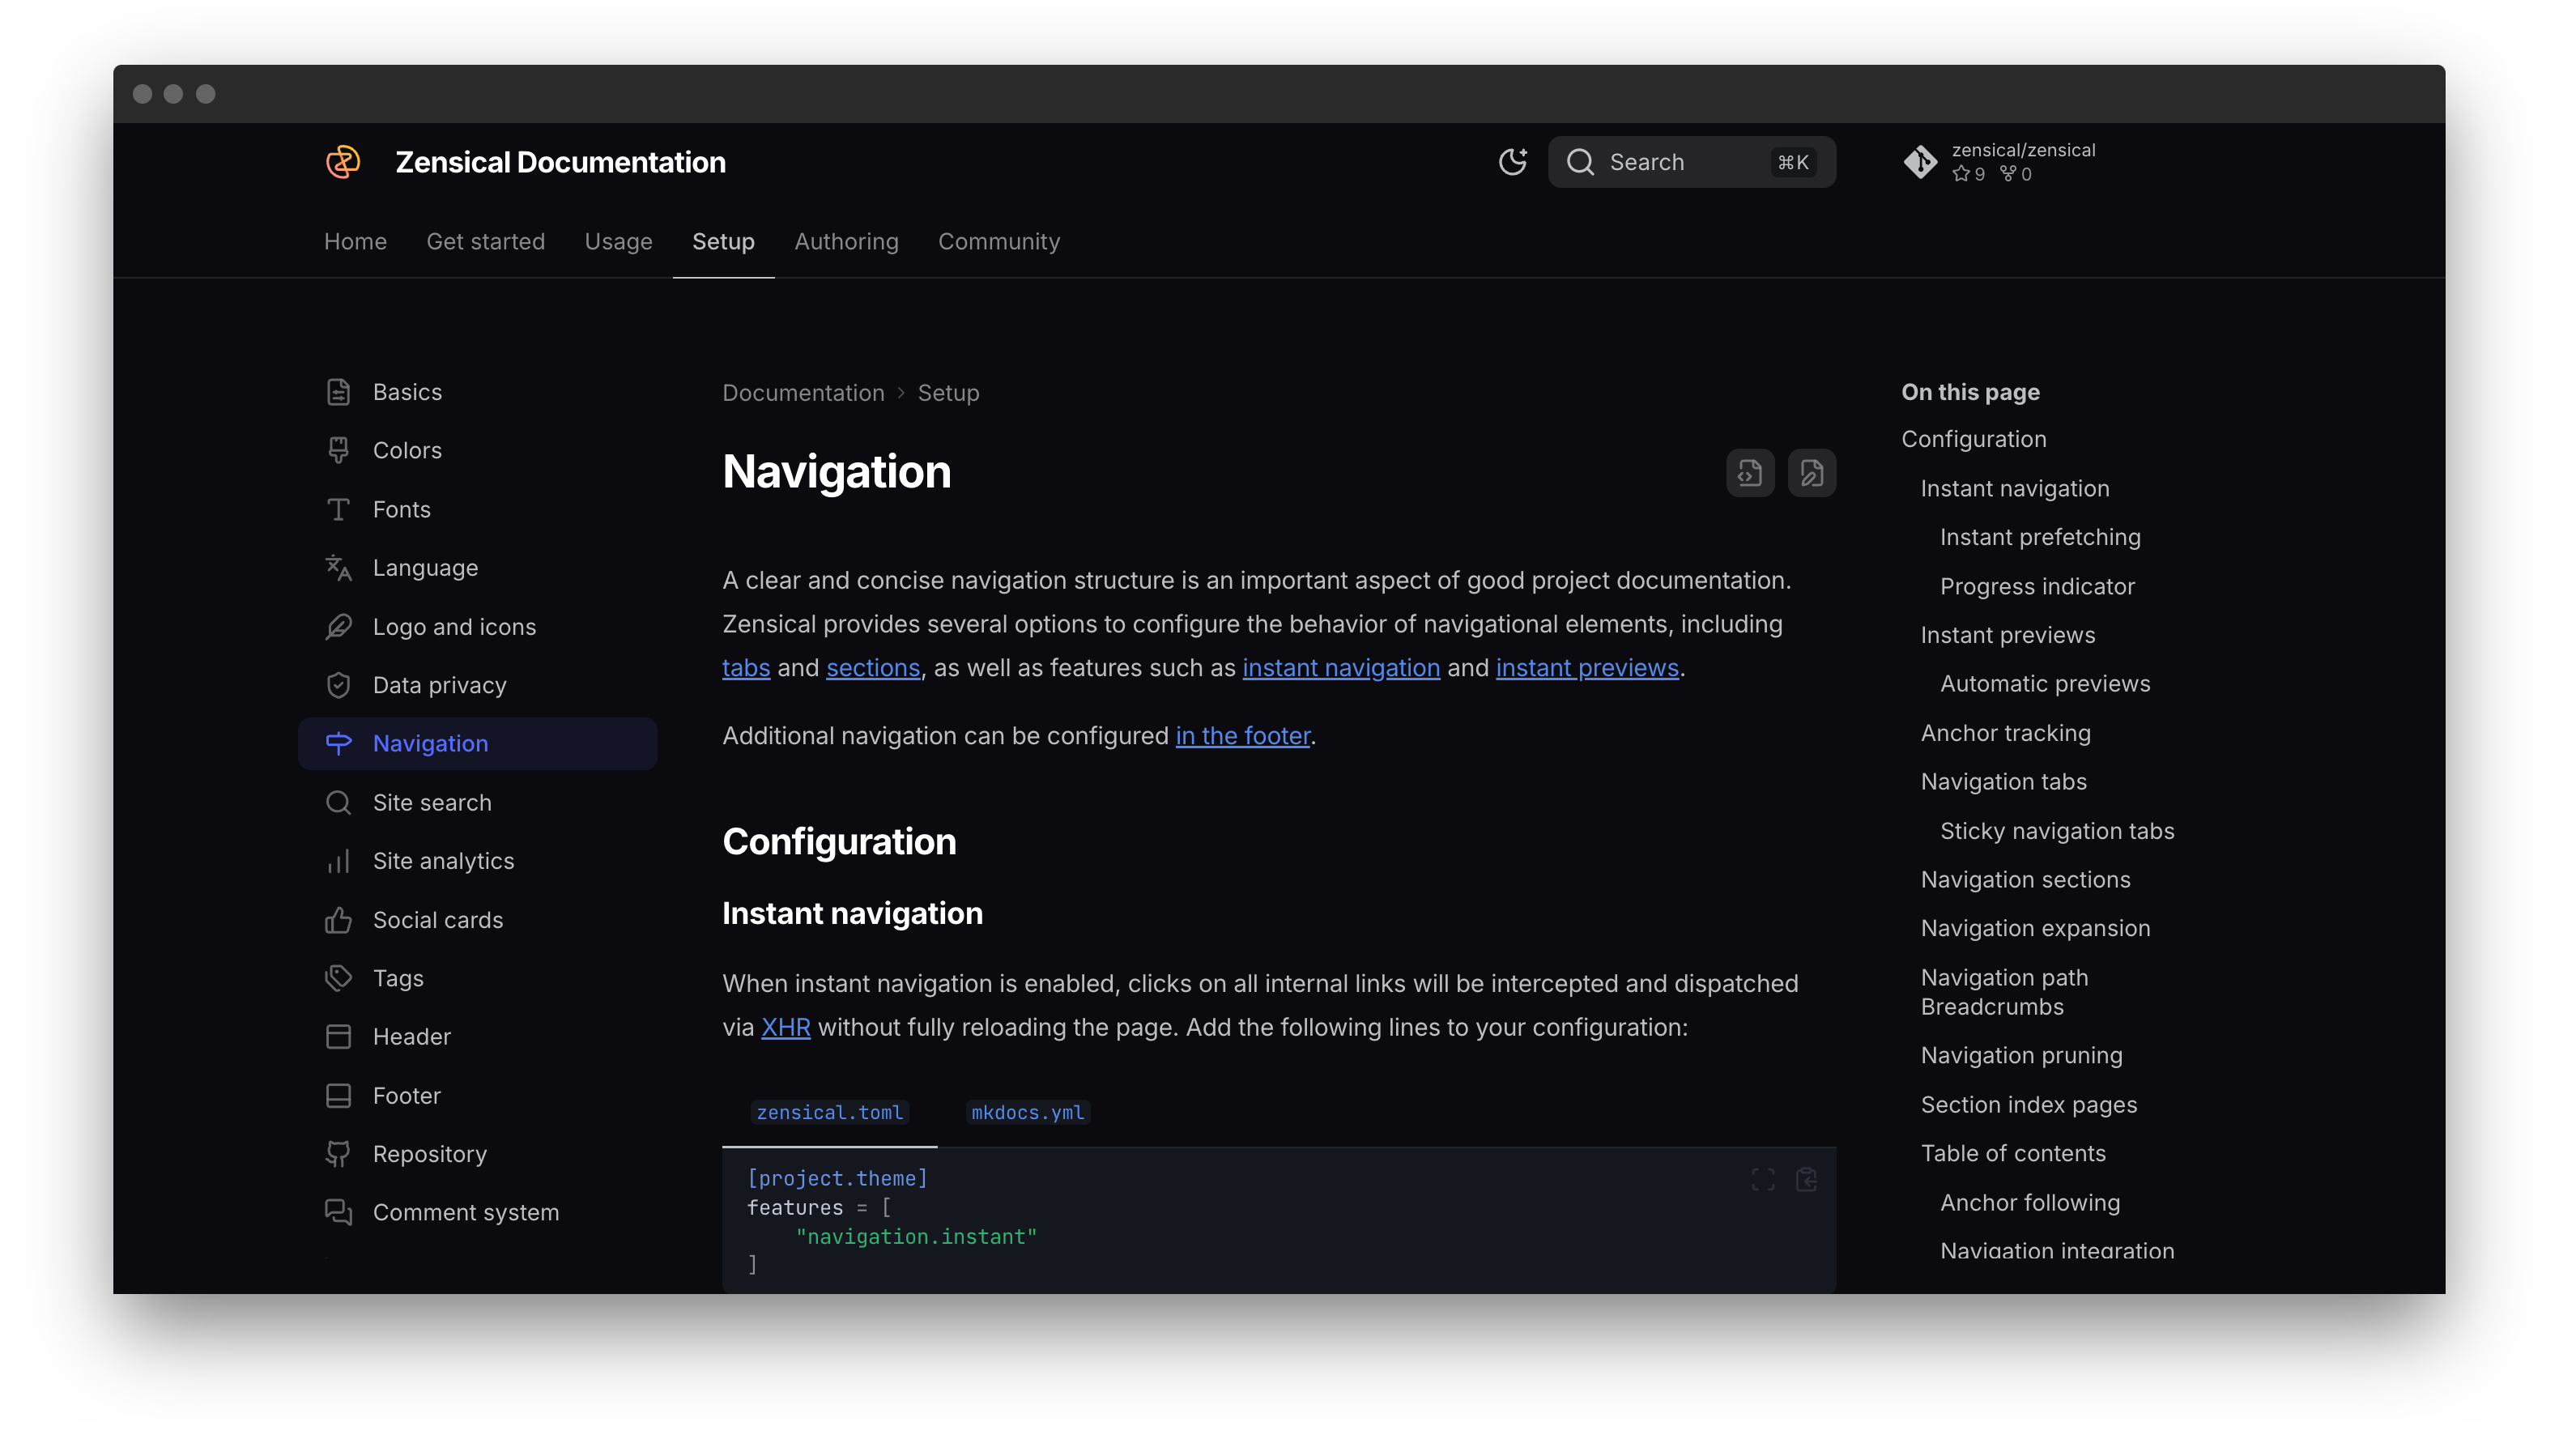
Task: Follow the 'in the footer' link
Action: click(1242, 736)
